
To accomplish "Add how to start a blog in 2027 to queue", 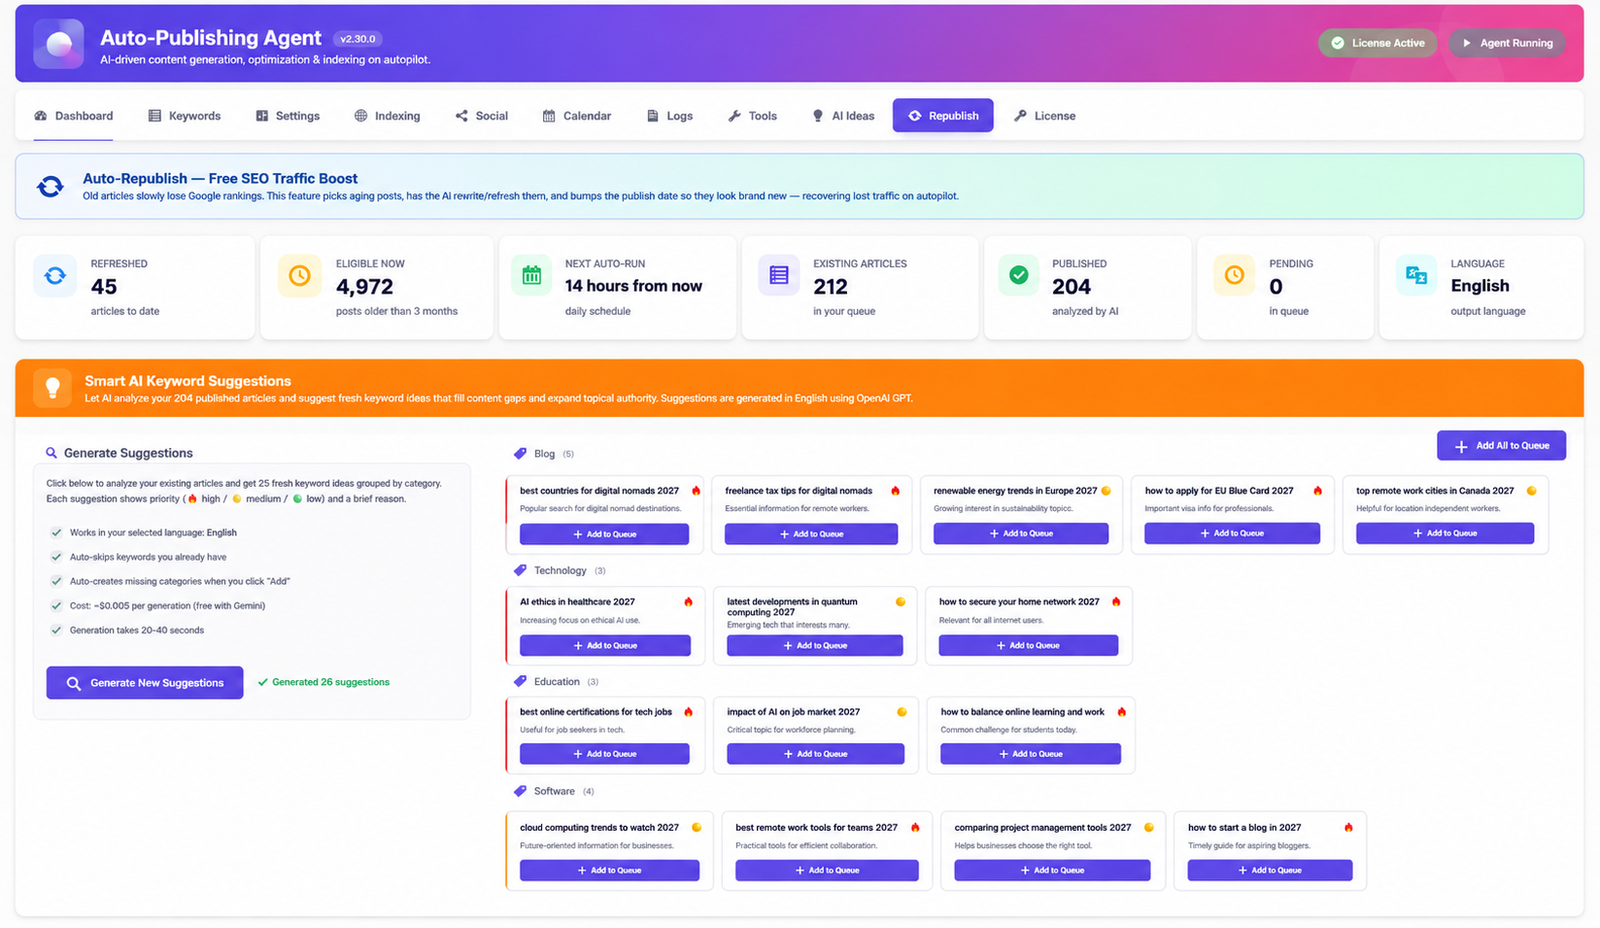I will [x=1270, y=871].
